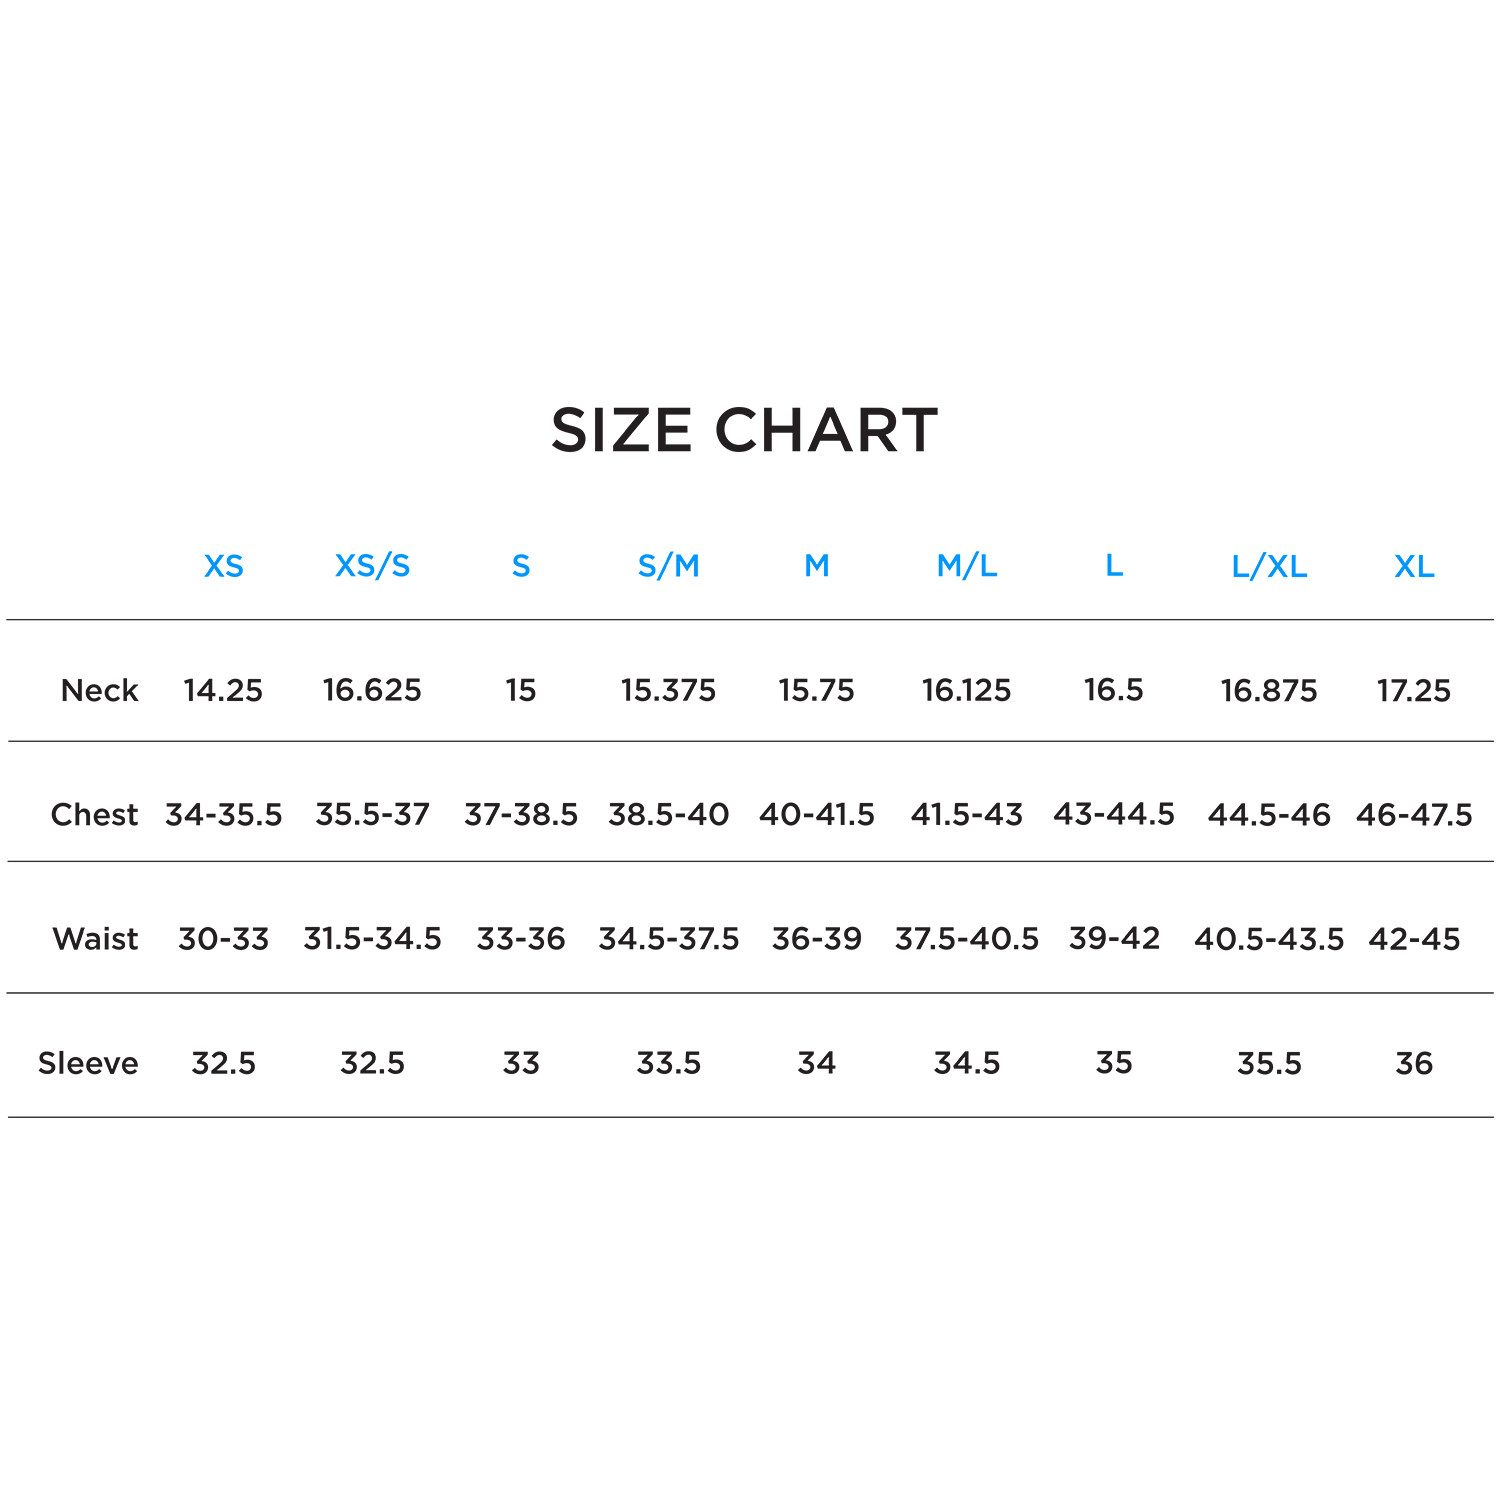Click the 36 sleeve measurement
1500x1500 pixels.
pos(1413,1062)
